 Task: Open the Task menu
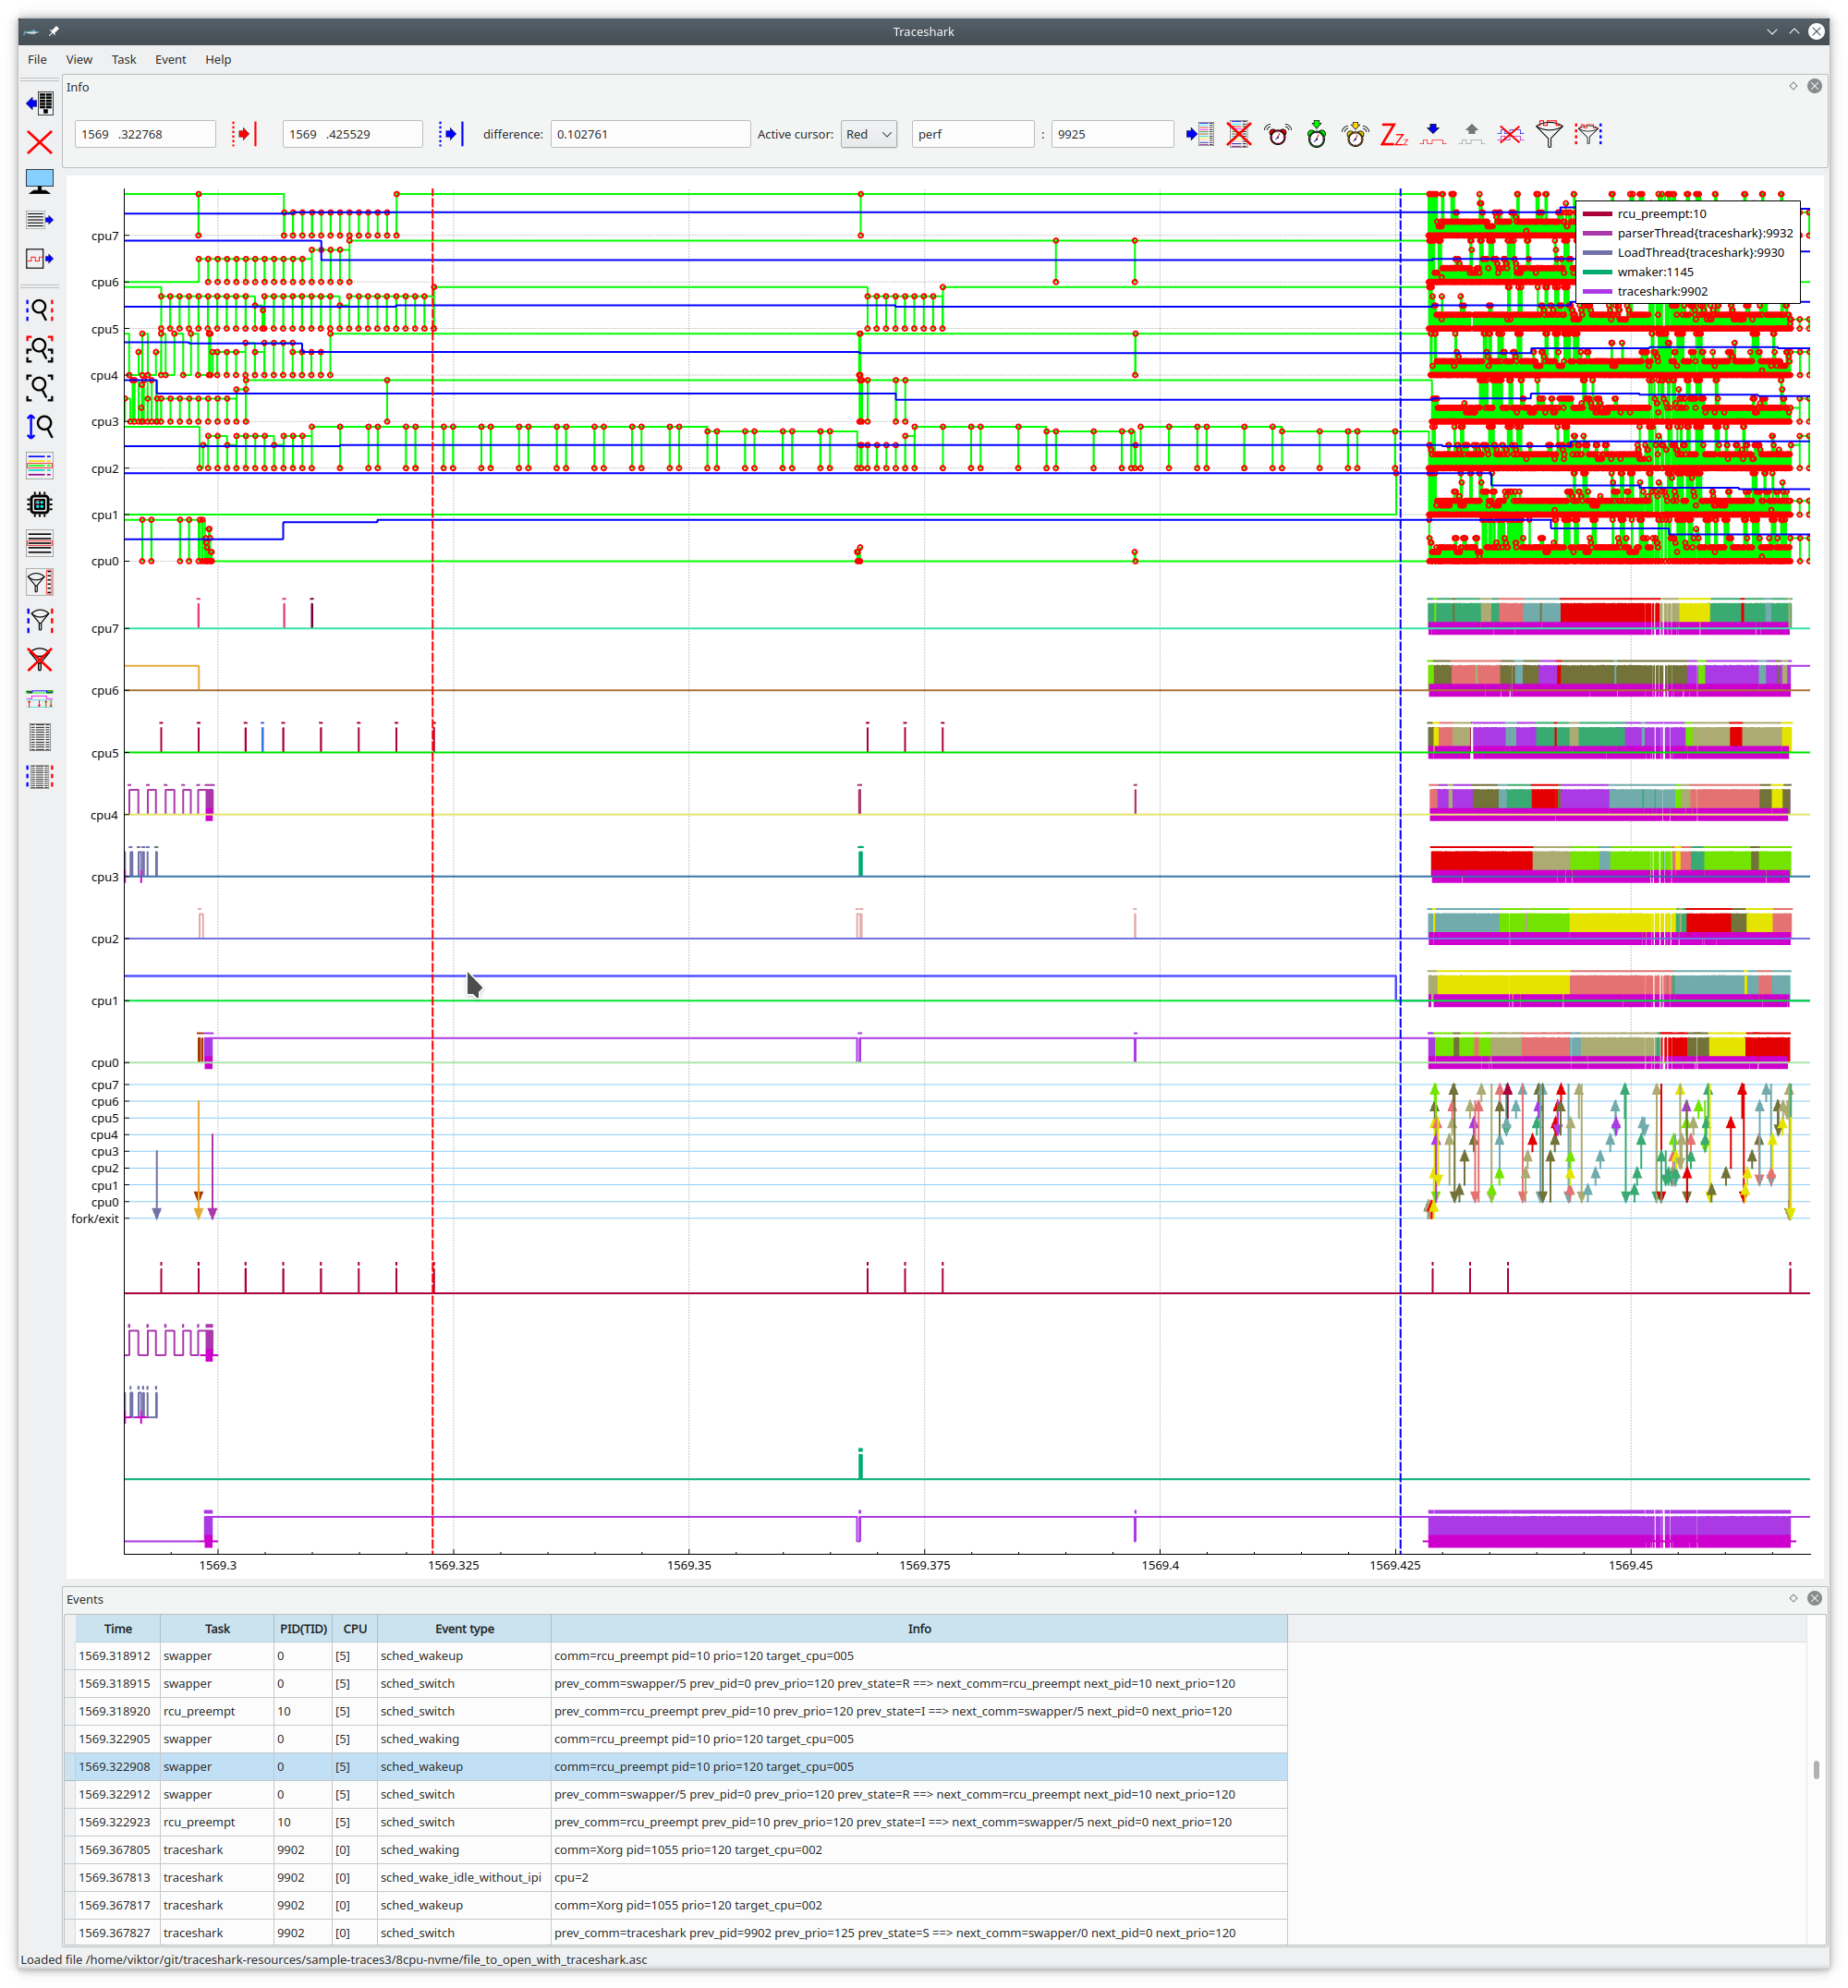coord(124,59)
